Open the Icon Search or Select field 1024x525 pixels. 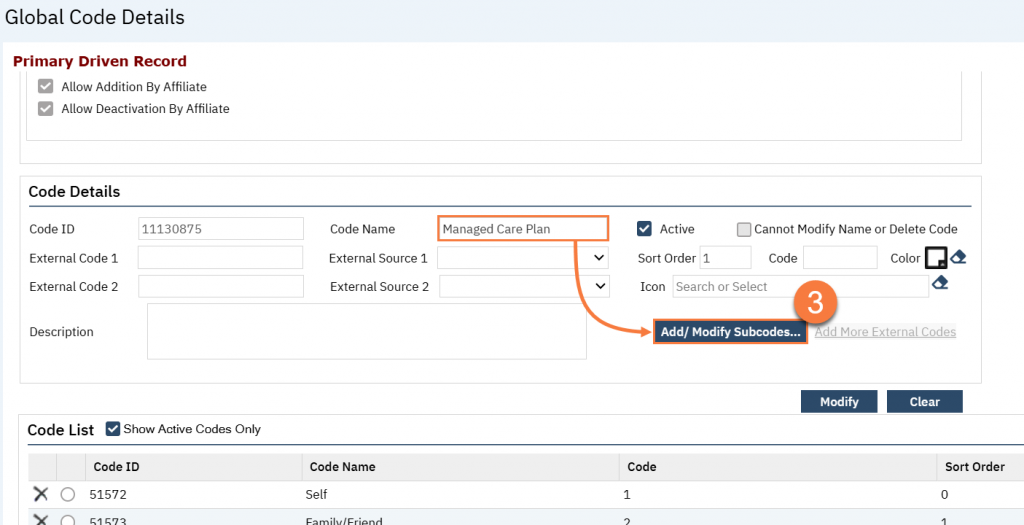(800, 287)
